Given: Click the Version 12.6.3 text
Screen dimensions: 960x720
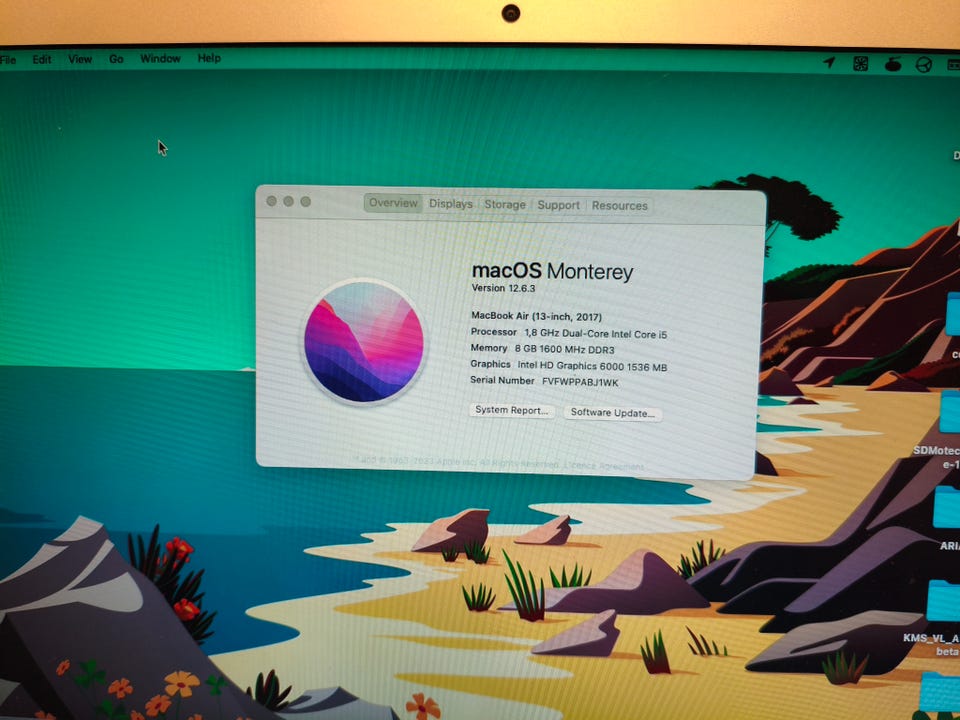Looking at the screenshot, I should (x=503, y=288).
